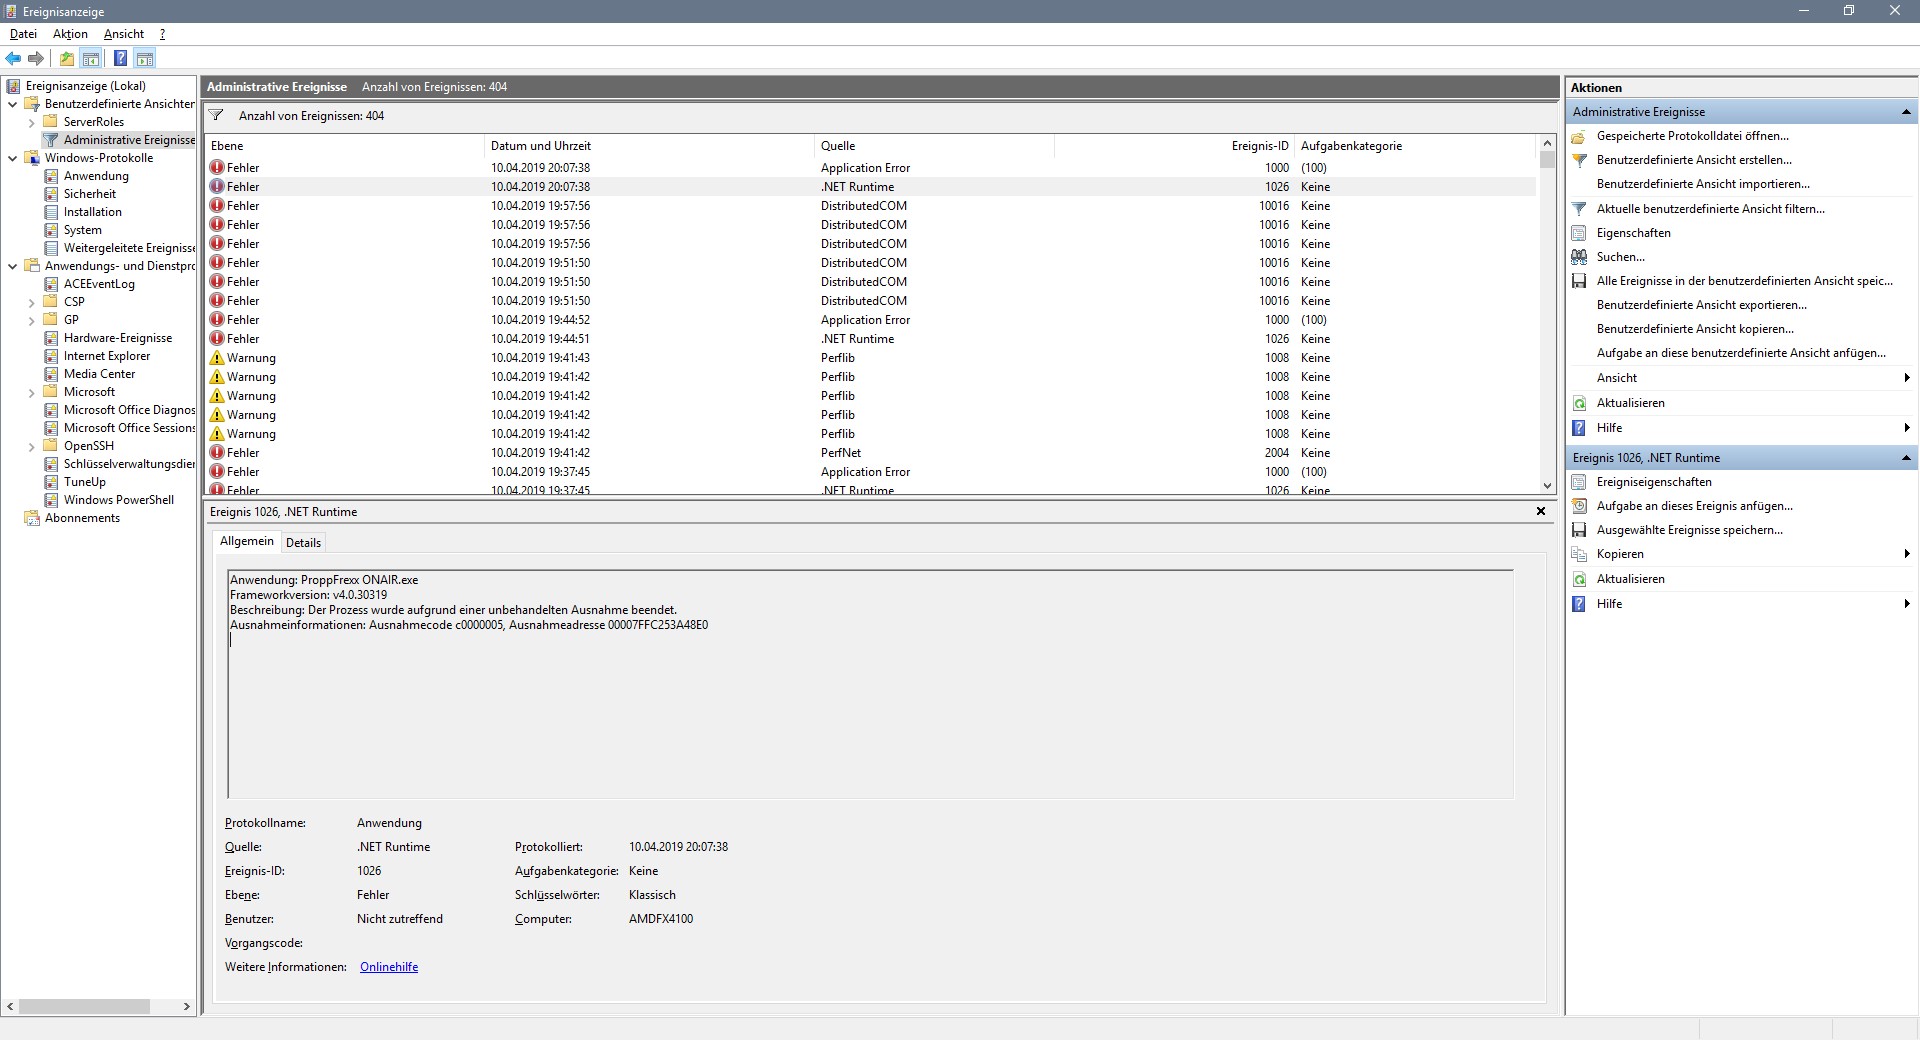Open the ? help menu
This screenshot has width=1920, height=1040.
coord(162,34)
